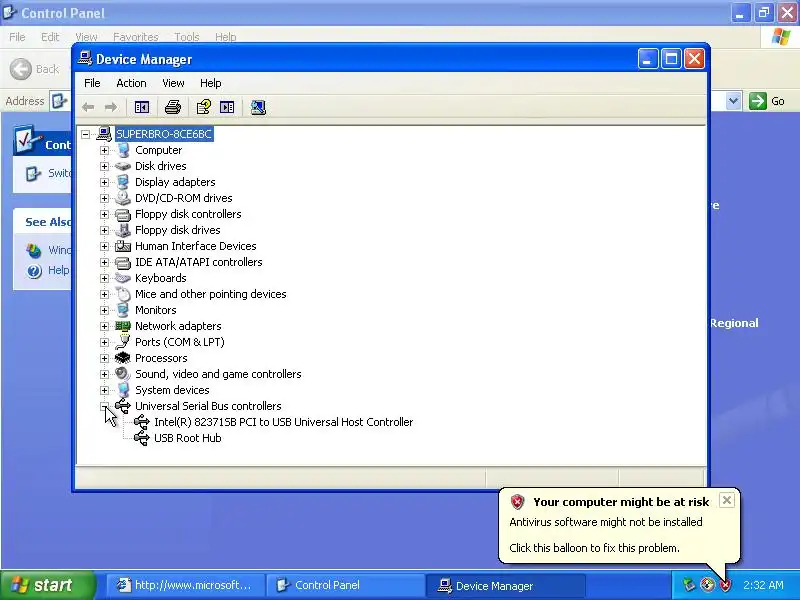
Task: Expand the Network adapters node
Action: coord(105,326)
